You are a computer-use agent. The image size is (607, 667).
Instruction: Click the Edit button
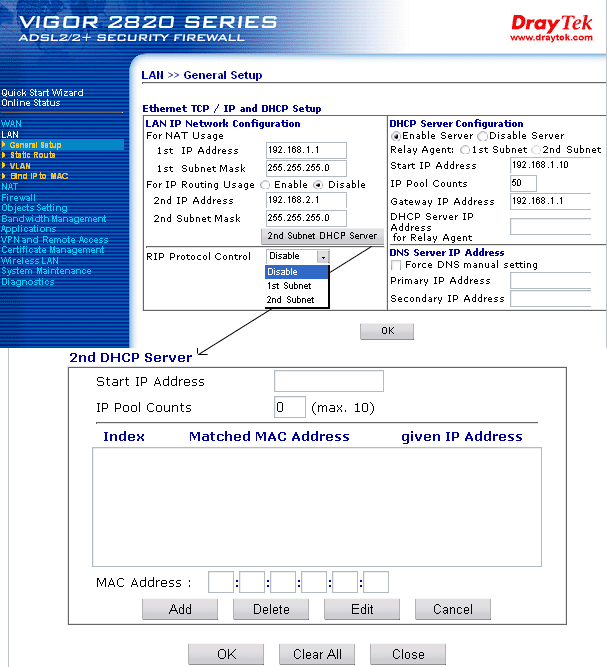coord(362,610)
